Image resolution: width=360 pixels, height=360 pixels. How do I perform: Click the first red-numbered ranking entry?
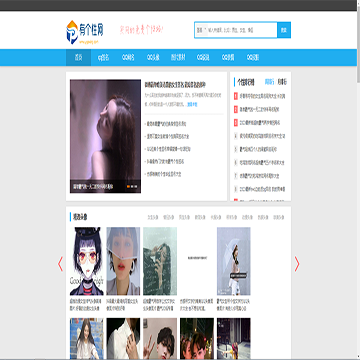tap(260, 96)
